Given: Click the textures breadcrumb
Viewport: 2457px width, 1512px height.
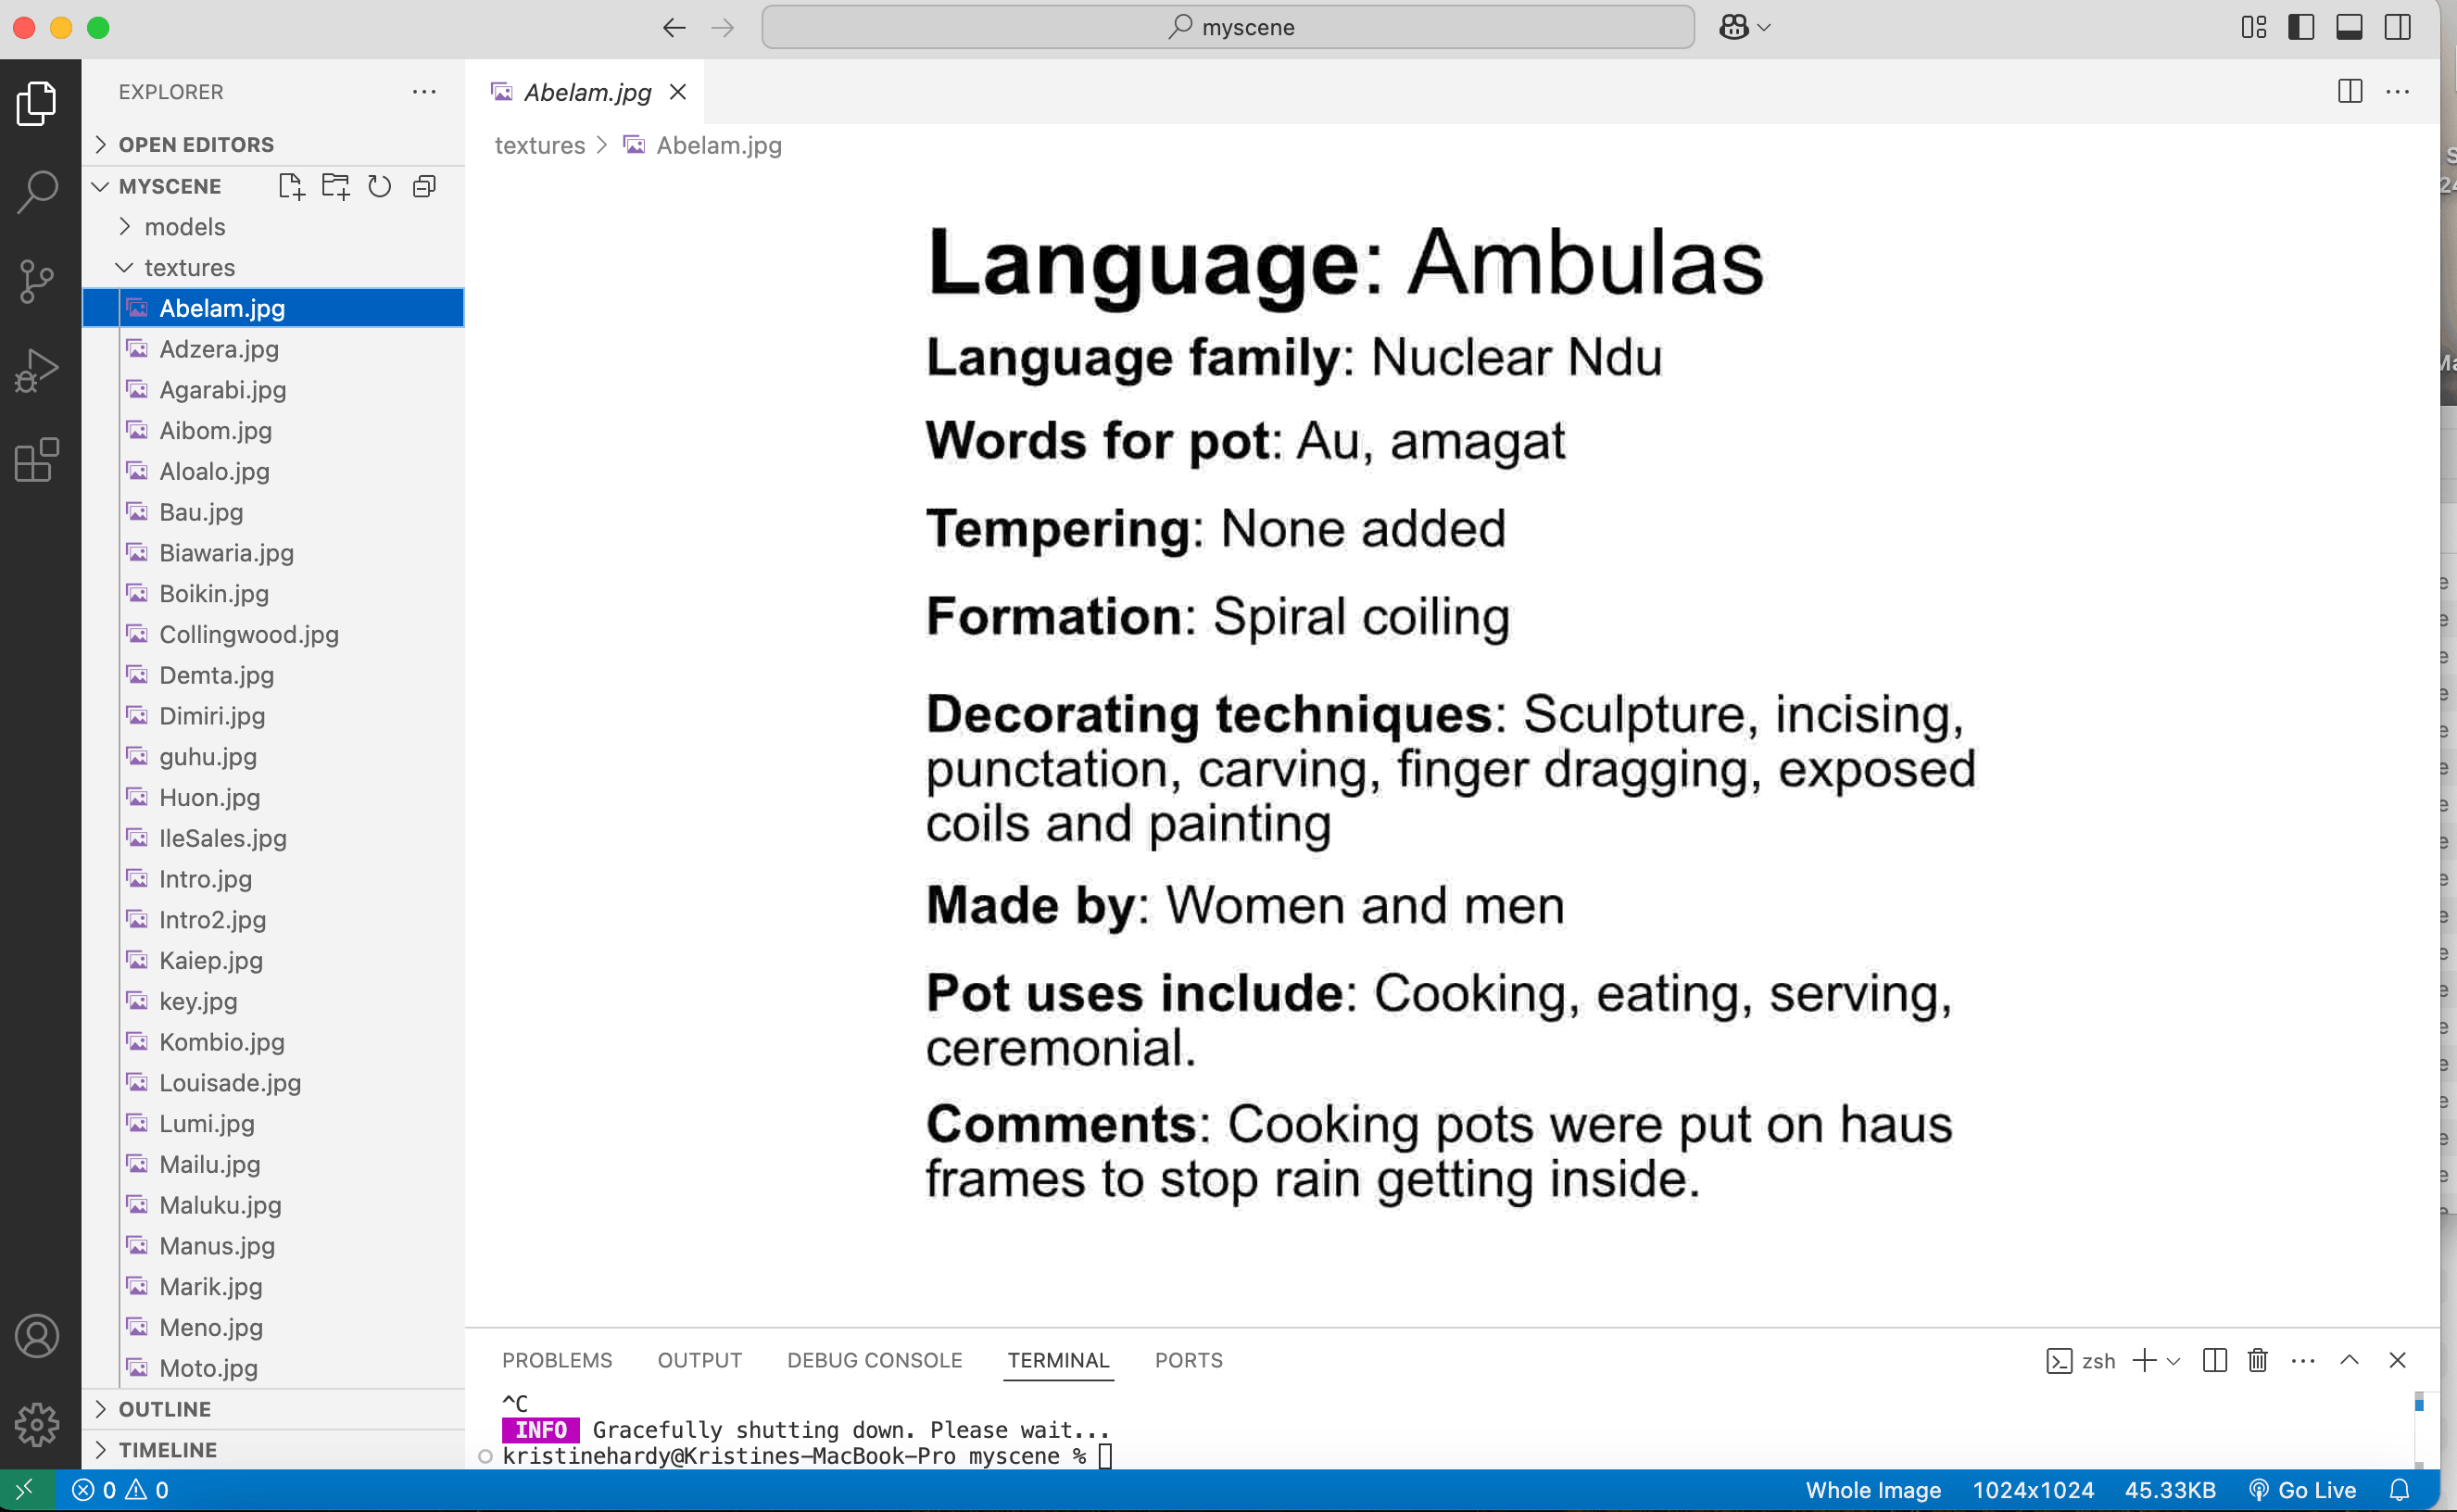Looking at the screenshot, I should (540, 145).
